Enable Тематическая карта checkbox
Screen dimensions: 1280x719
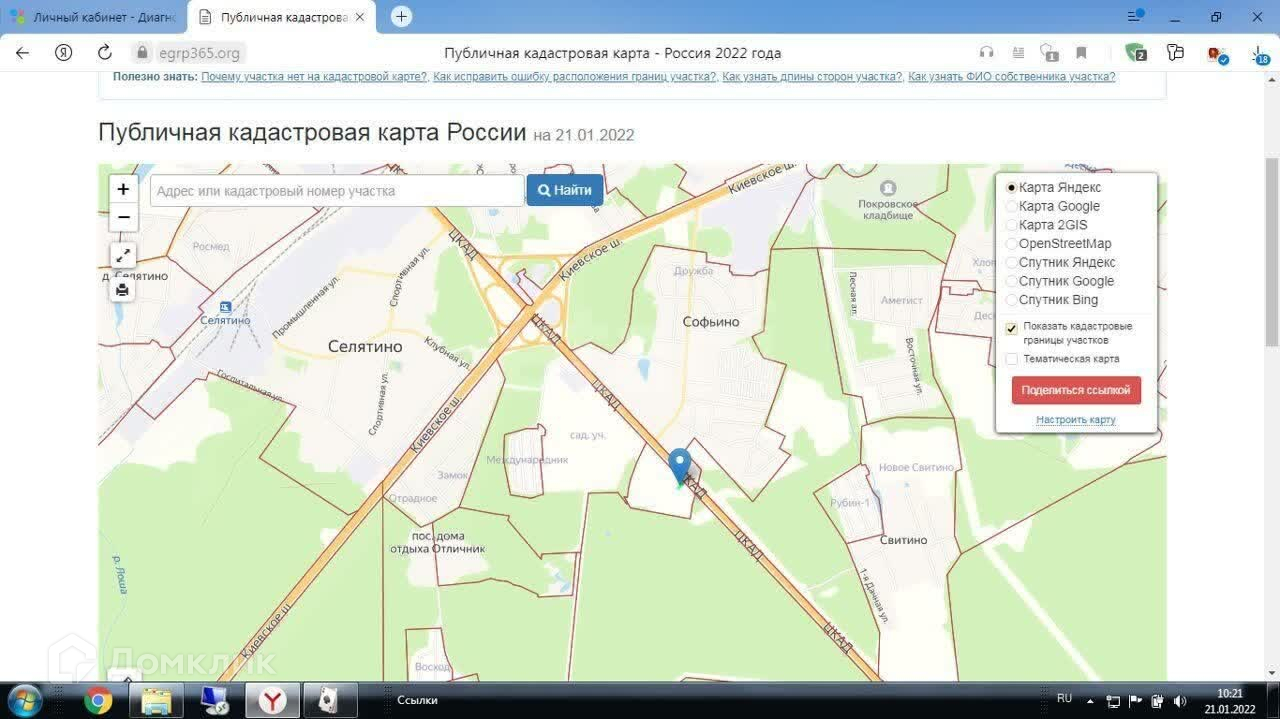pyautogui.click(x=1011, y=359)
